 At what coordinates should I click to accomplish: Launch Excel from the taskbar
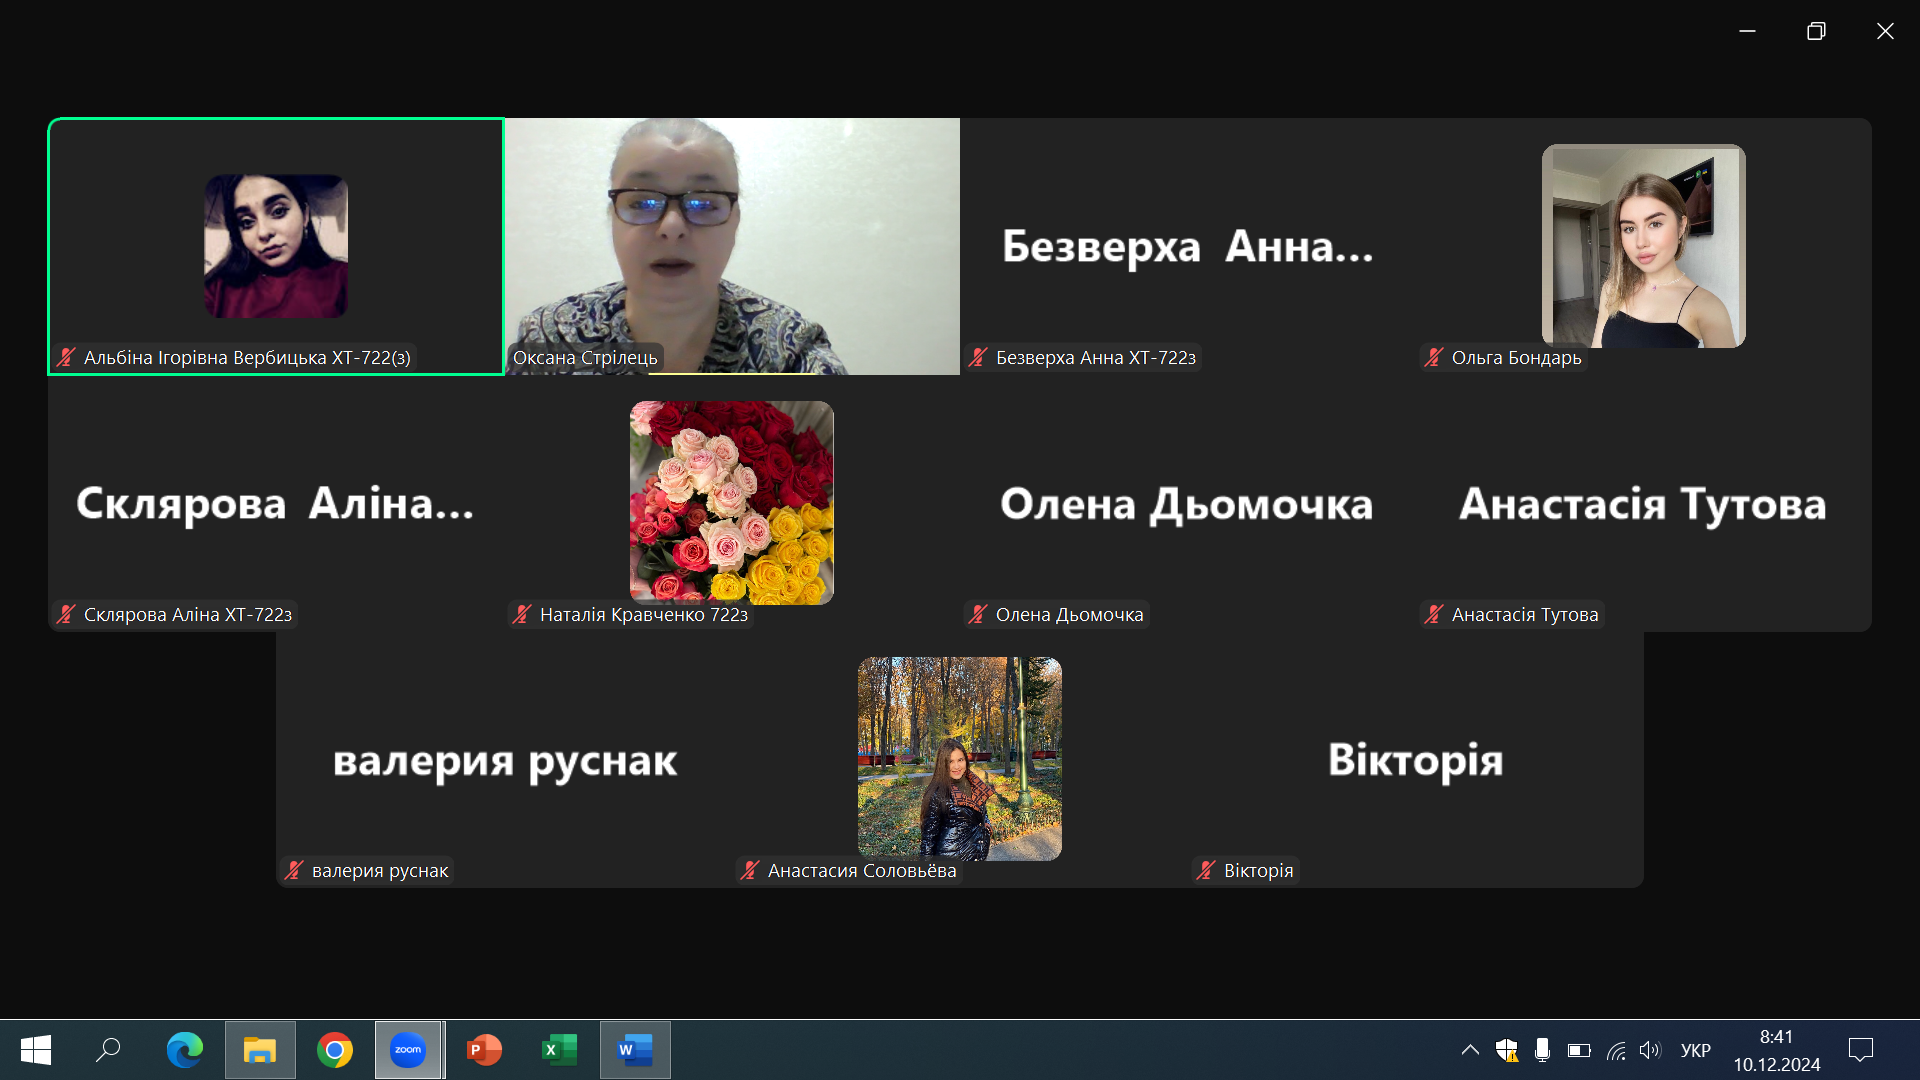click(559, 1050)
